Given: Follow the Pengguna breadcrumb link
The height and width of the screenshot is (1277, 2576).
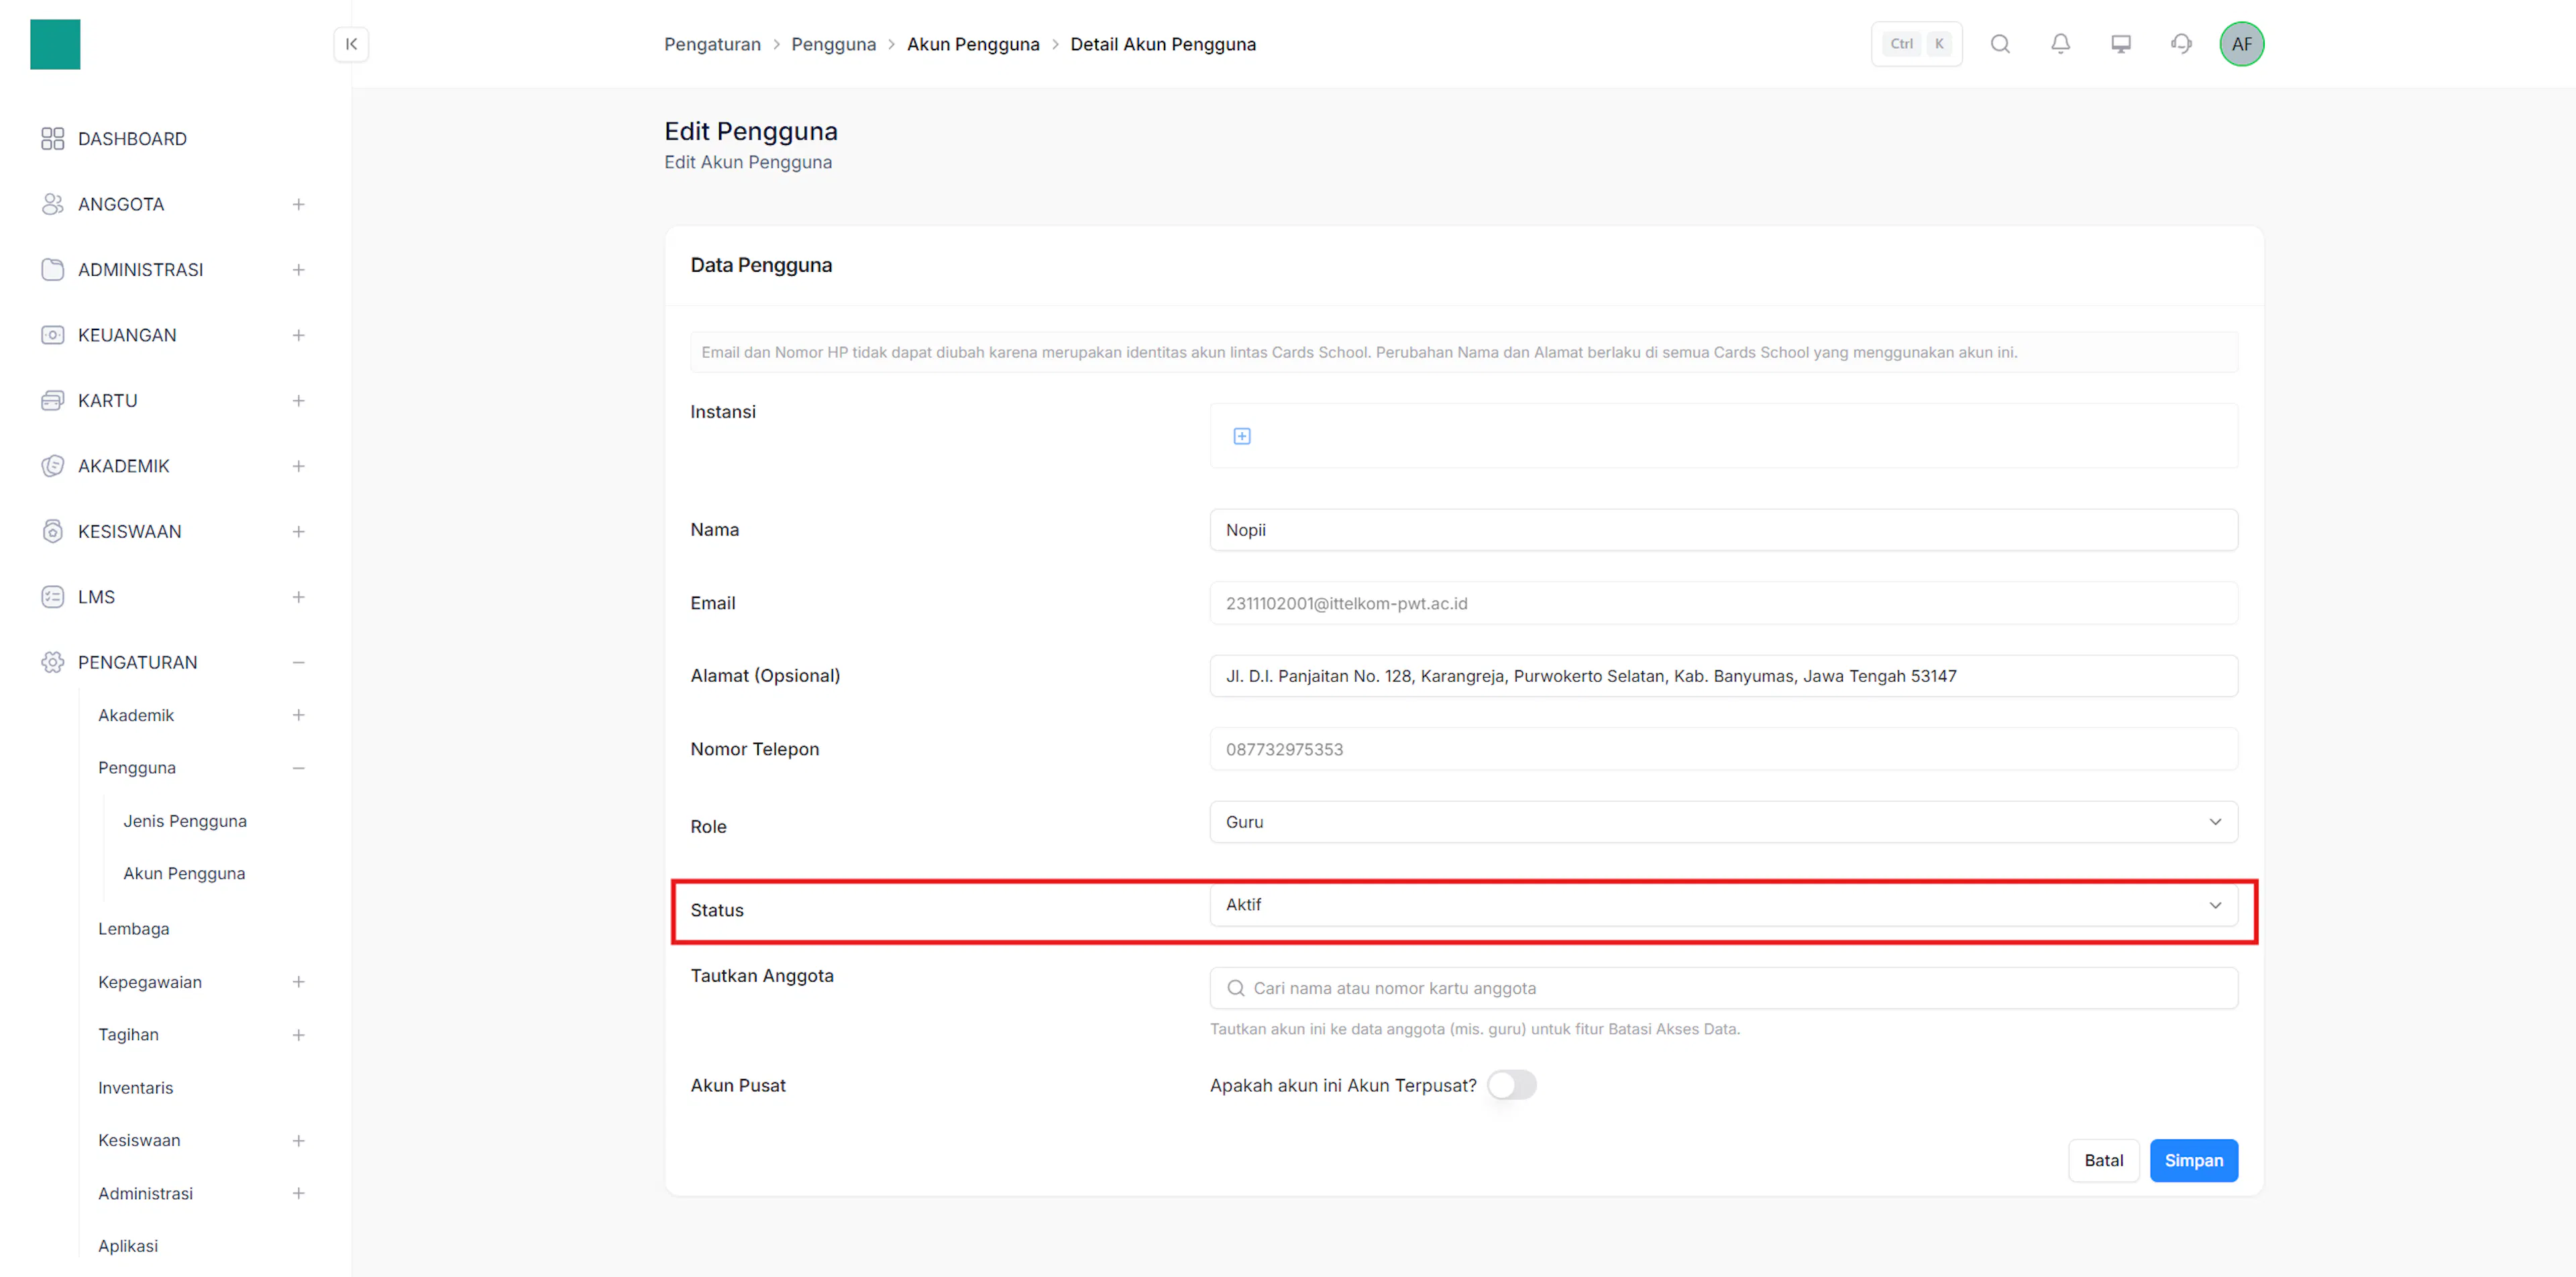Looking at the screenshot, I should pos(833,44).
